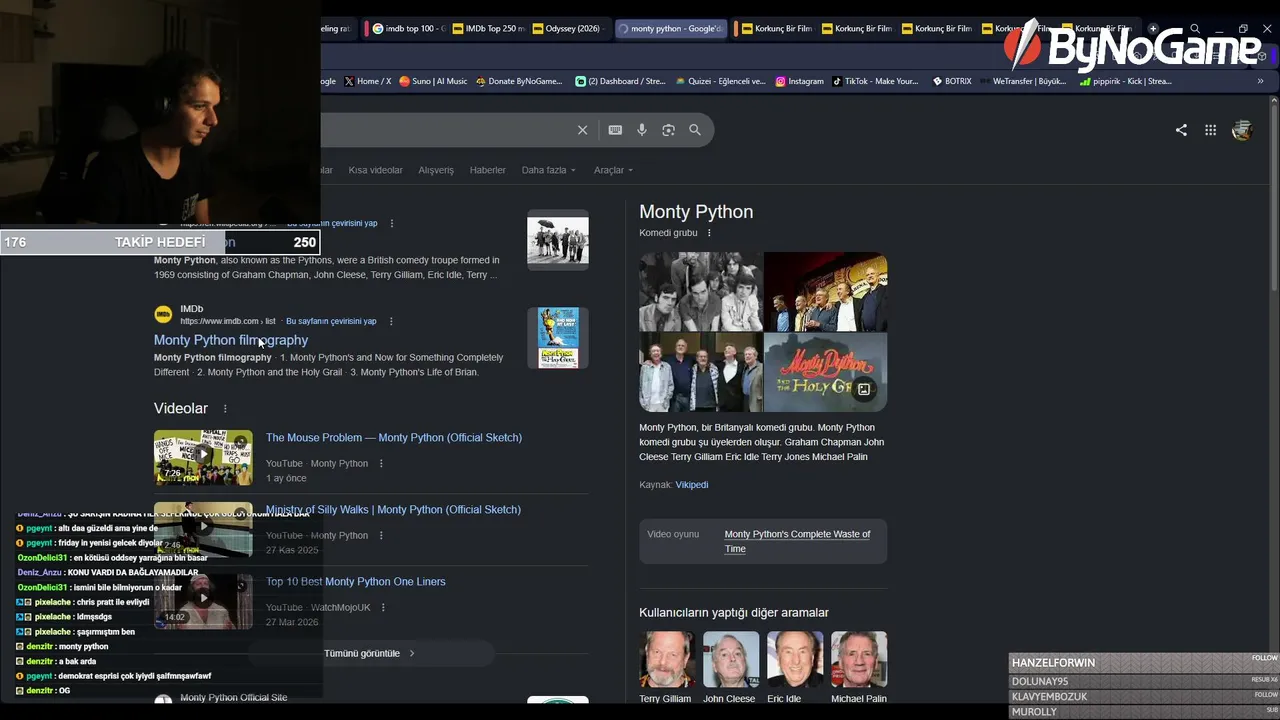Viewport: 1280px width, 720px height.
Task: Open Top 10 Best Monty Python One Liners
Action: 356,582
